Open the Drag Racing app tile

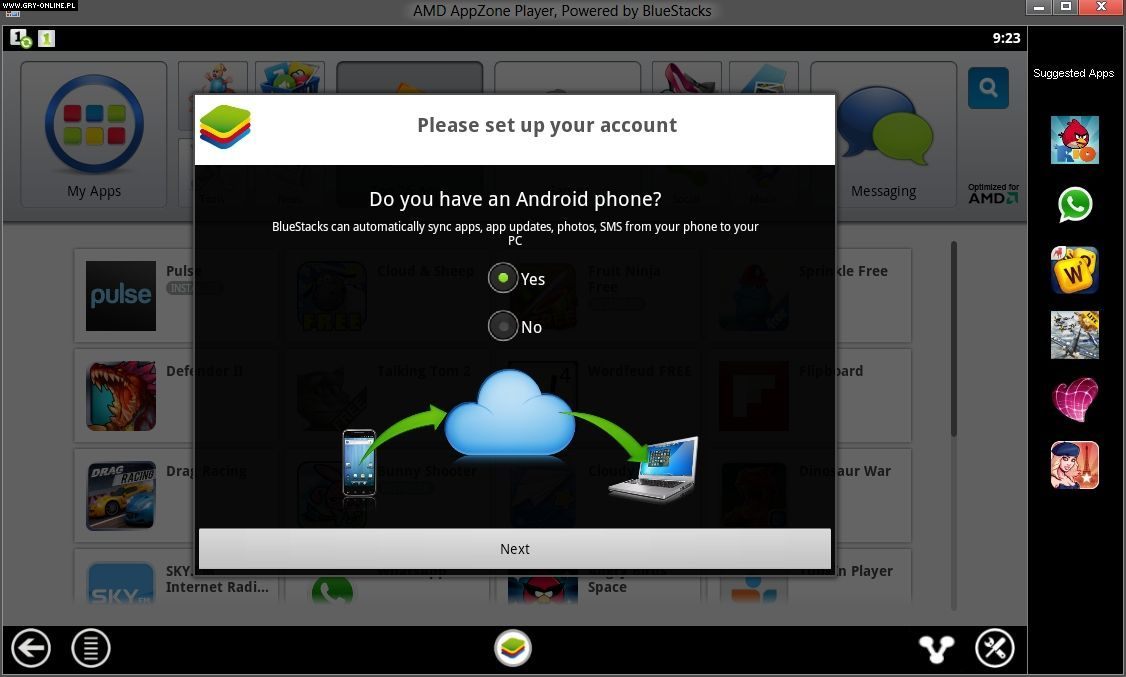121,495
